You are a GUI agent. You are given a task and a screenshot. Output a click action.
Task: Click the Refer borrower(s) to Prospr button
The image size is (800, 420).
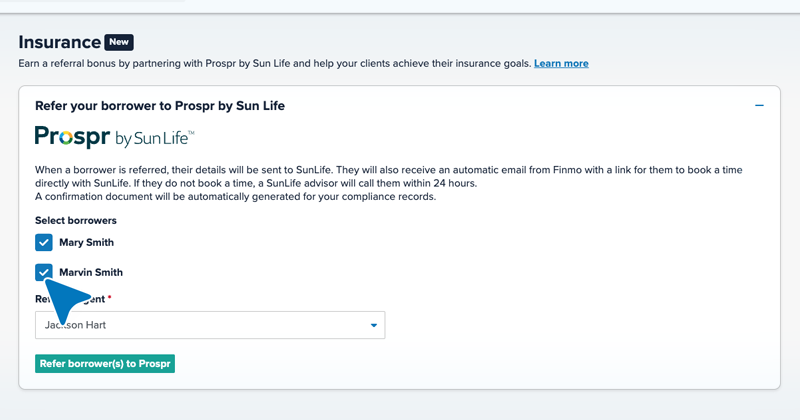pos(105,364)
